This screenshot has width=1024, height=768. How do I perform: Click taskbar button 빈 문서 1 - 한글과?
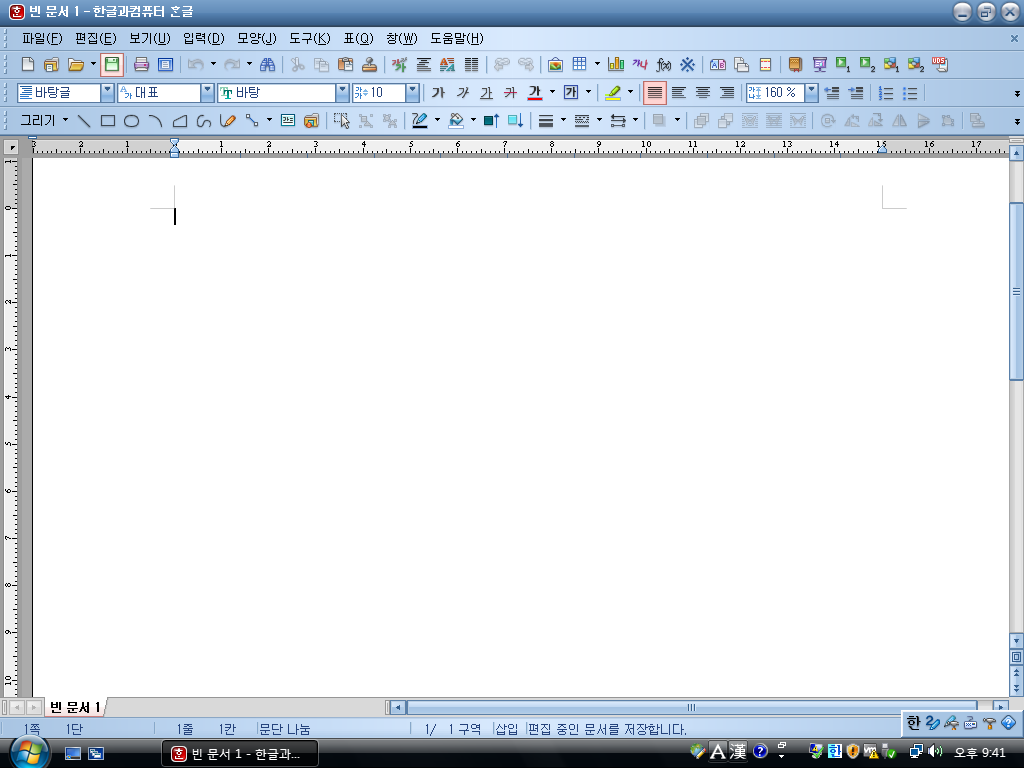(240, 754)
